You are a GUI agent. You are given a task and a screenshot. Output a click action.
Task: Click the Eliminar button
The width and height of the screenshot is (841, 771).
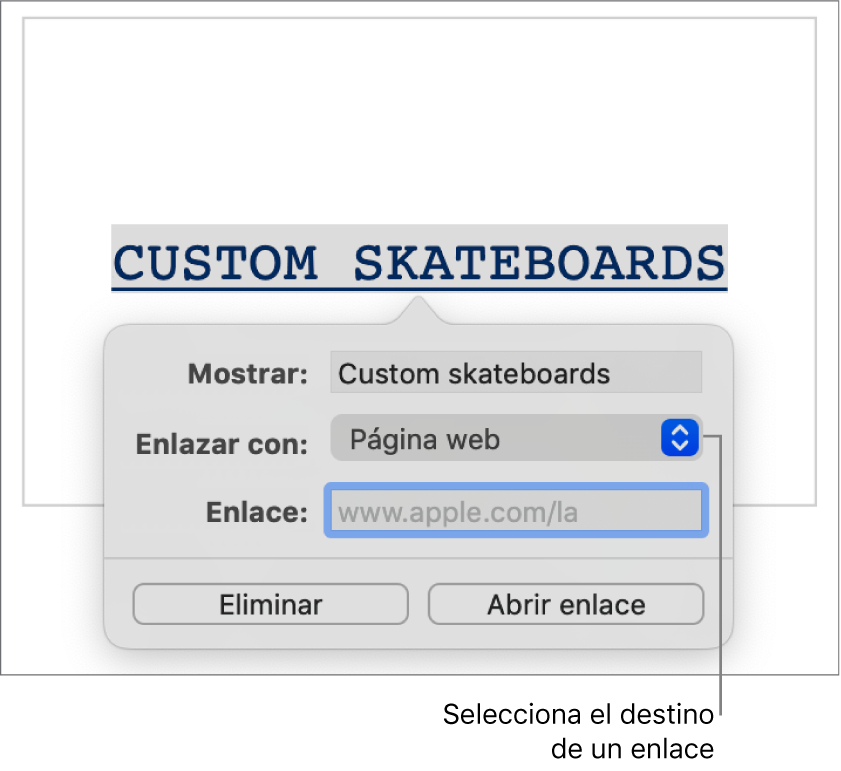coord(270,605)
